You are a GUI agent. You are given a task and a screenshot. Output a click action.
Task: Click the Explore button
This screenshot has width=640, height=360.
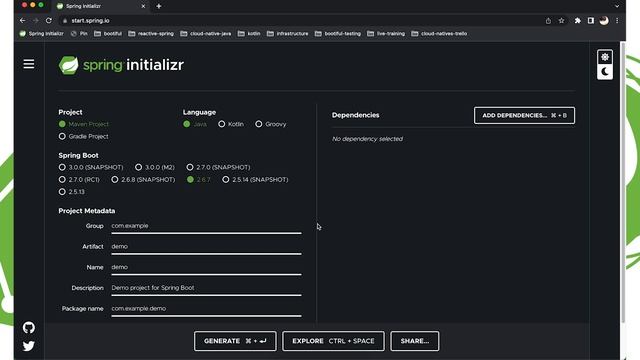(x=333, y=341)
